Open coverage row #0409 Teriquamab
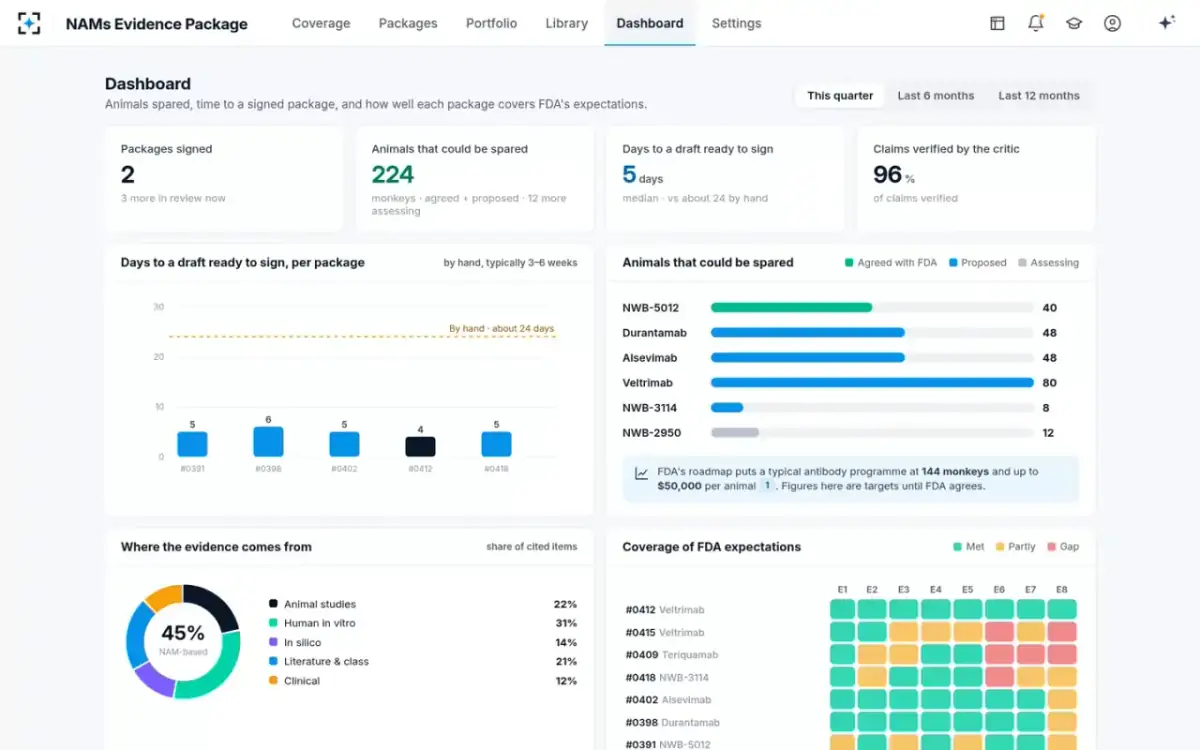The image size is (1200, 750). click(x=851, y=654)
